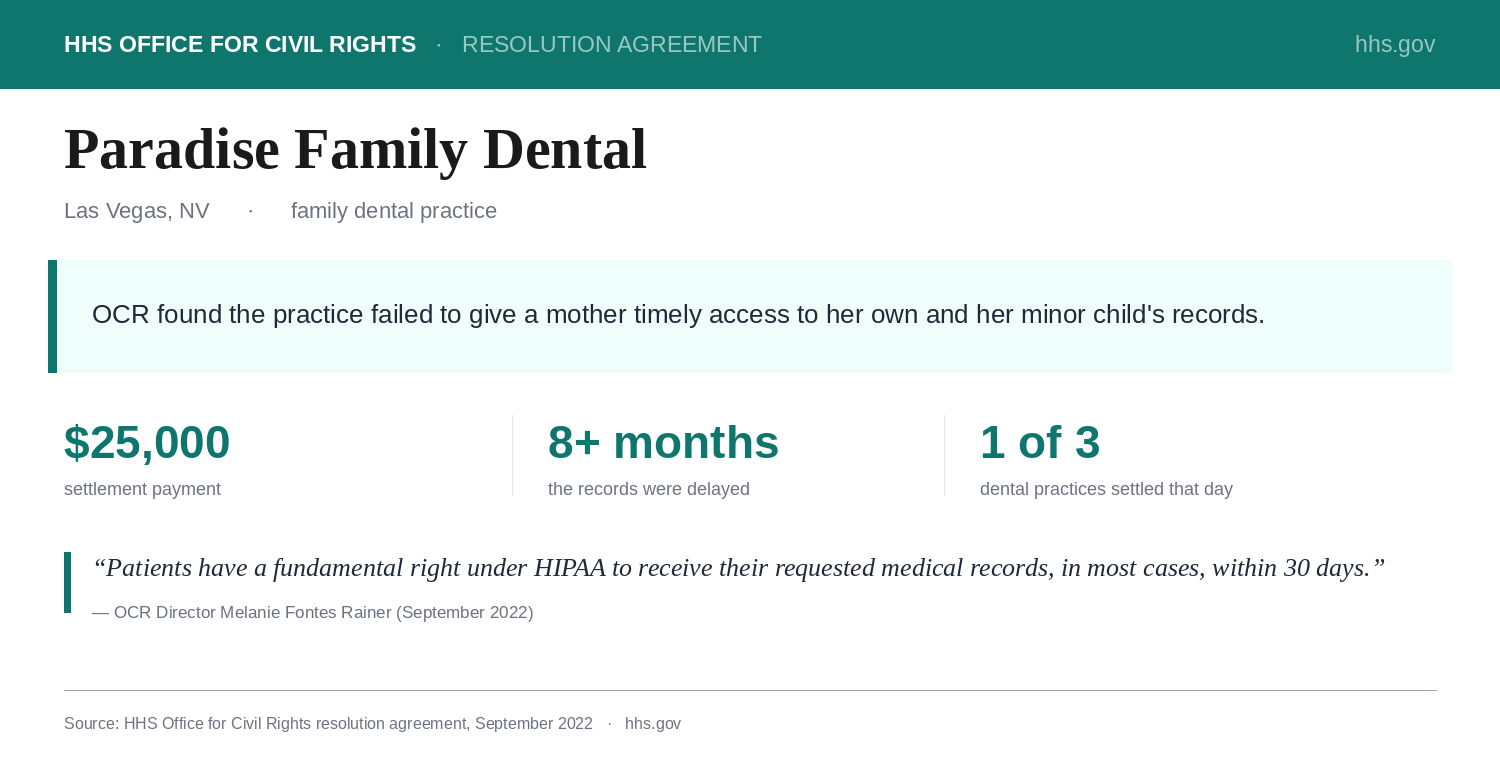The width and height of the screenshot is (1500, 760).
Task: Open the hhs.gov link in the footer
Action: [x=653, y=723]
